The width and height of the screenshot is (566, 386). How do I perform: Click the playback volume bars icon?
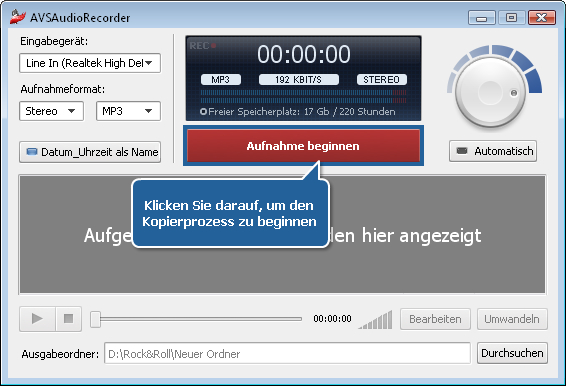tap(375, 320)
